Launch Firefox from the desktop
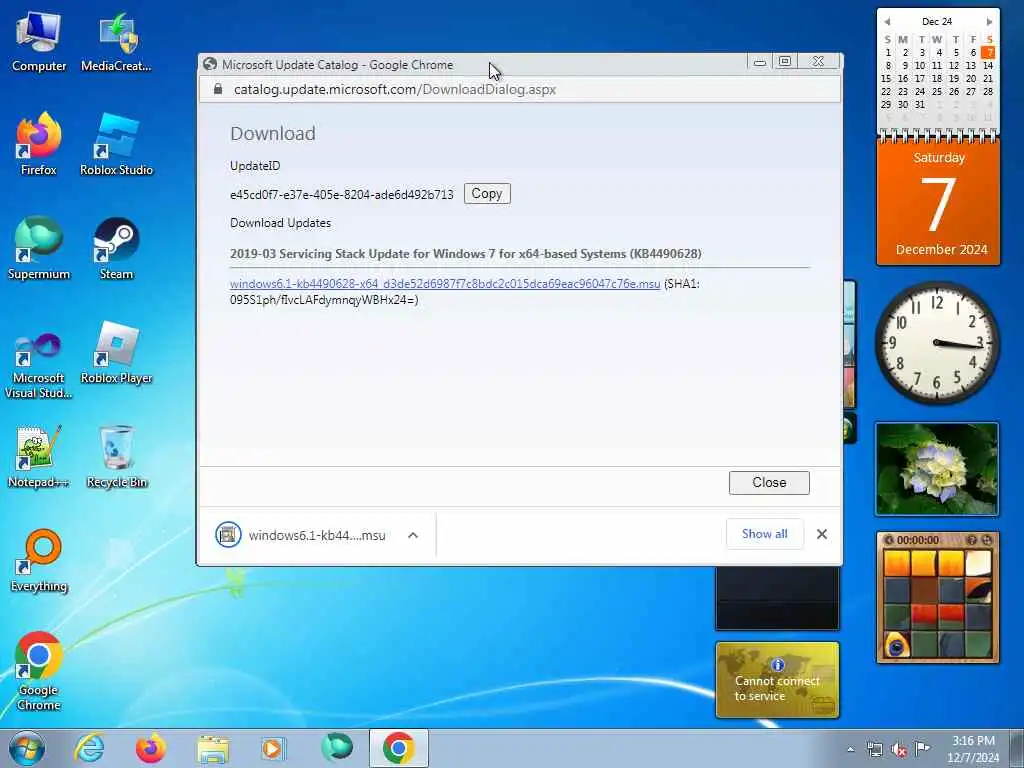 (x=39, y=144)
